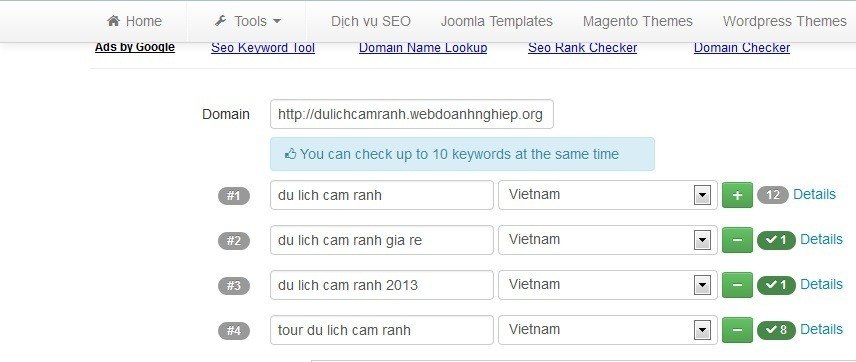This screenshot has width=856, height=362.
Task: Open the country dropdown for row #3
Action: (x=608, y=285)
